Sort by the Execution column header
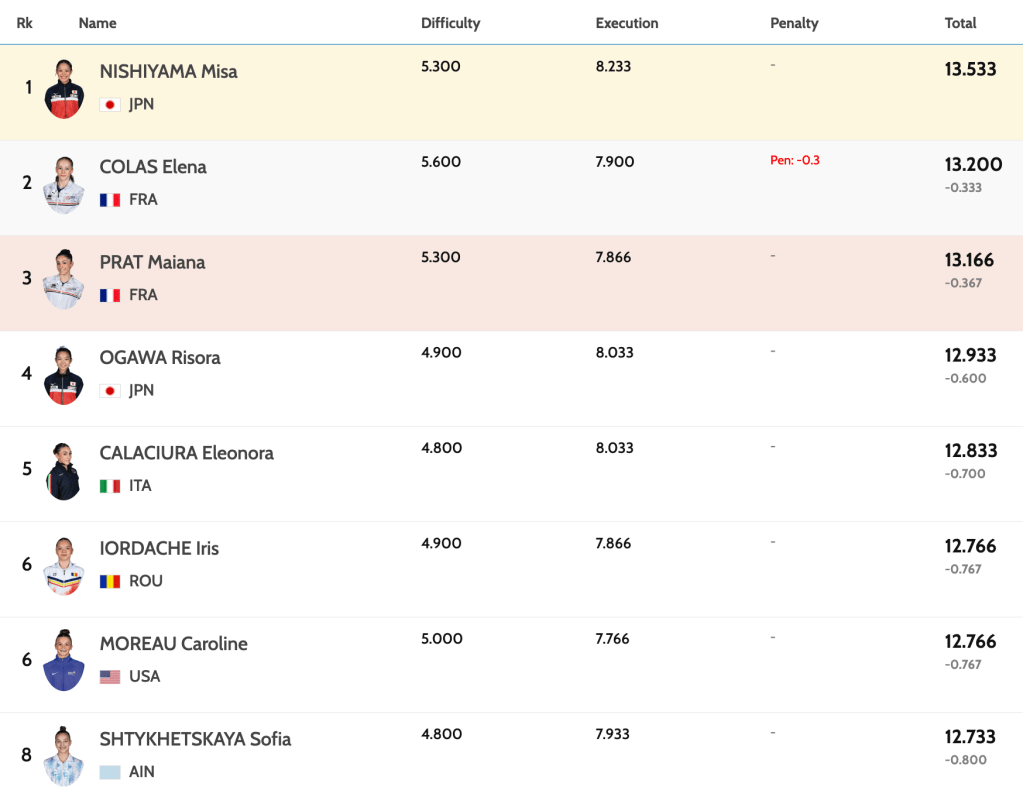Viewport: 1023px width, 790px height. pyautogui.click(x=626, y=23)
